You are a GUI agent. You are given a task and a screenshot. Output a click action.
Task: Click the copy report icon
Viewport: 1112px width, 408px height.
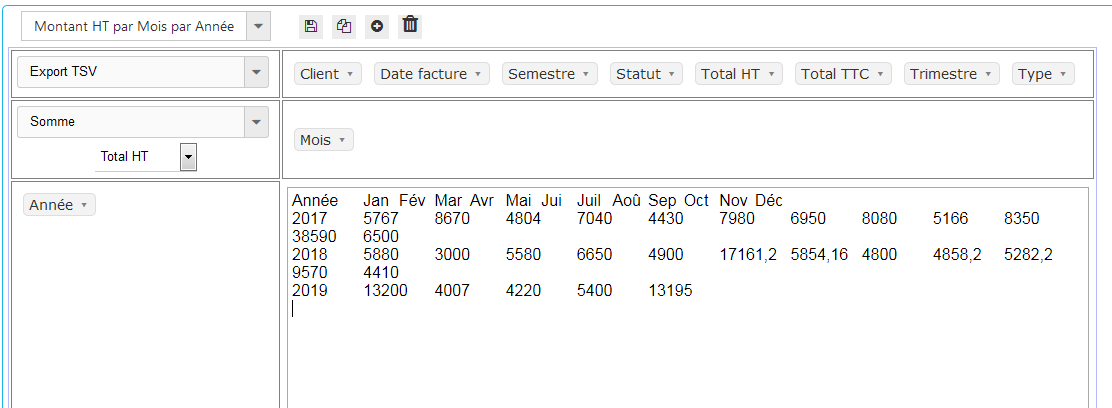[x=344, y=27]
